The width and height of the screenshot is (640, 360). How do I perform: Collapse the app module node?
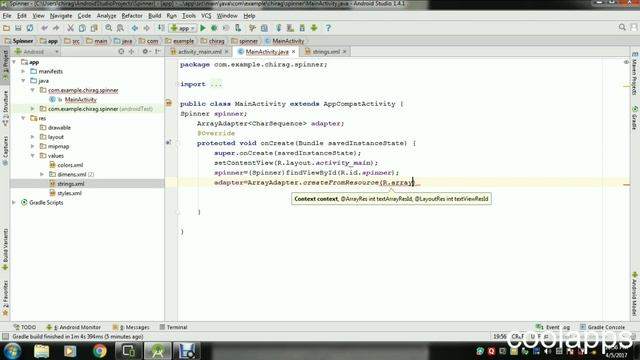click(x=14, y=62)
